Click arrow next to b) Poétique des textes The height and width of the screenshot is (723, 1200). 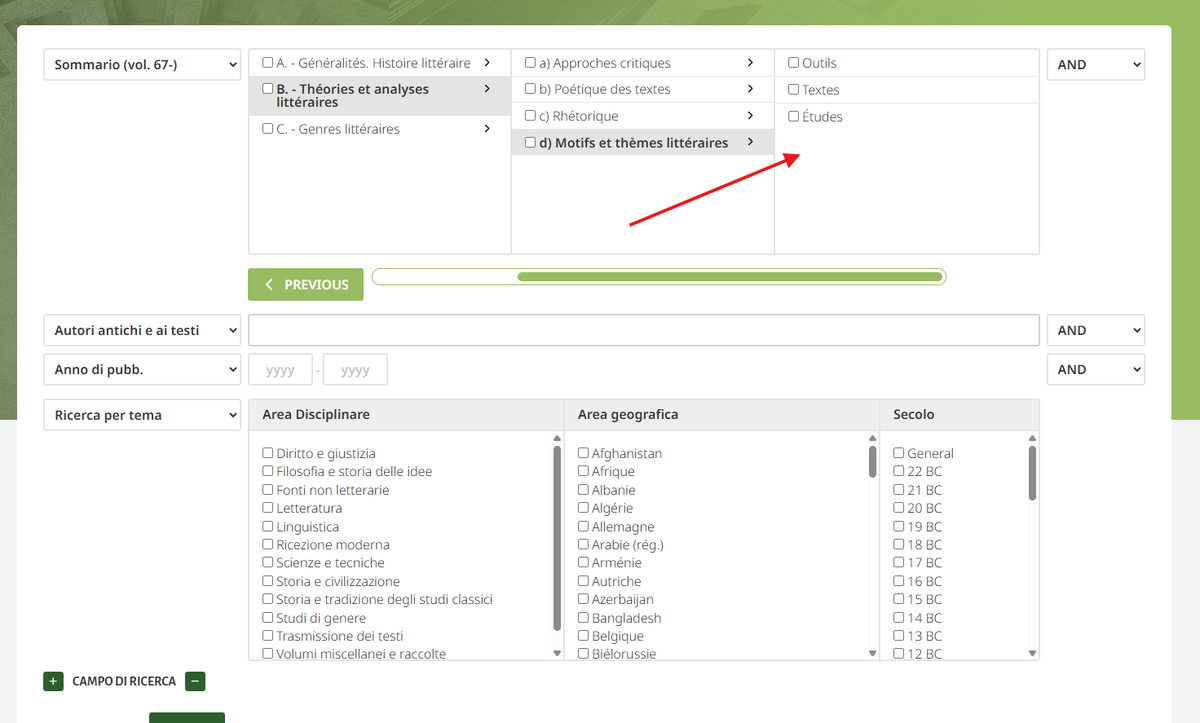coord(750,89)
